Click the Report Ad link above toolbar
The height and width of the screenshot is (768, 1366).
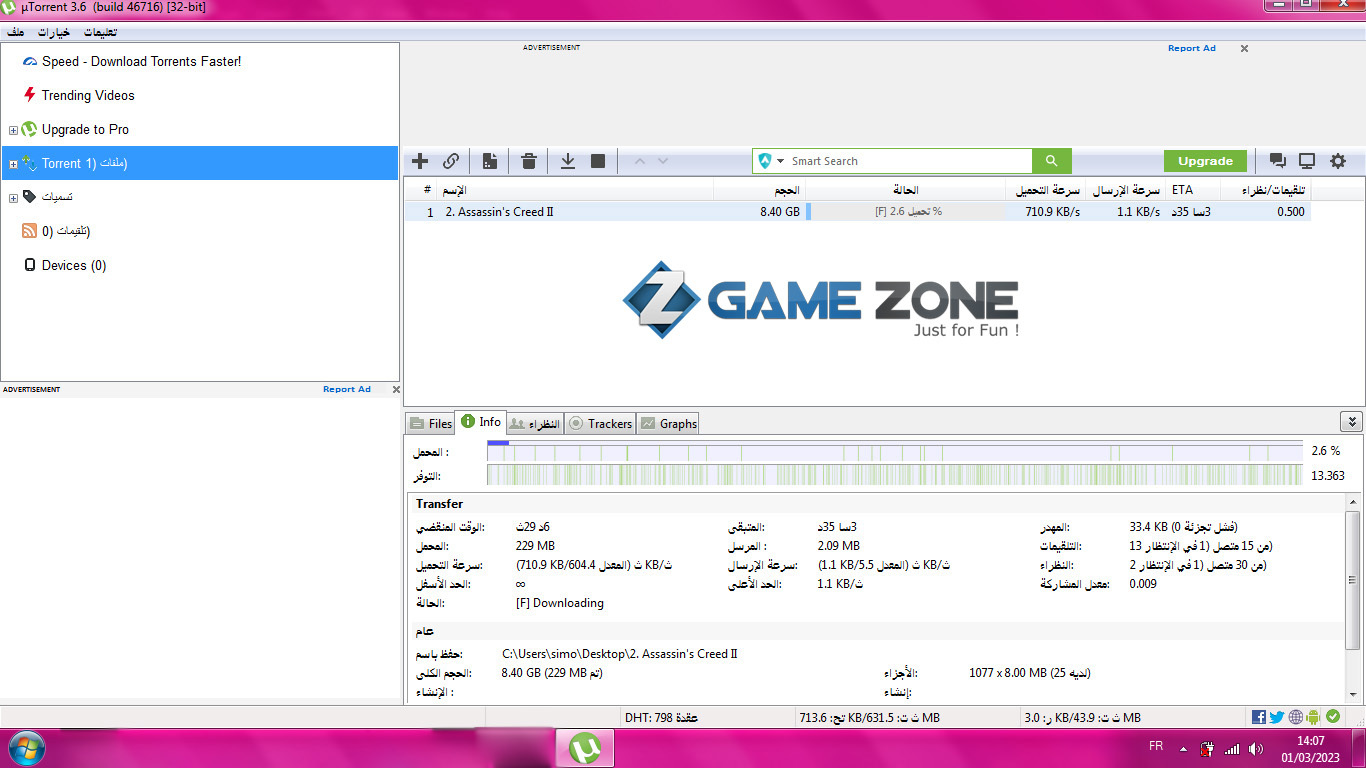(x=1191, y=48)
